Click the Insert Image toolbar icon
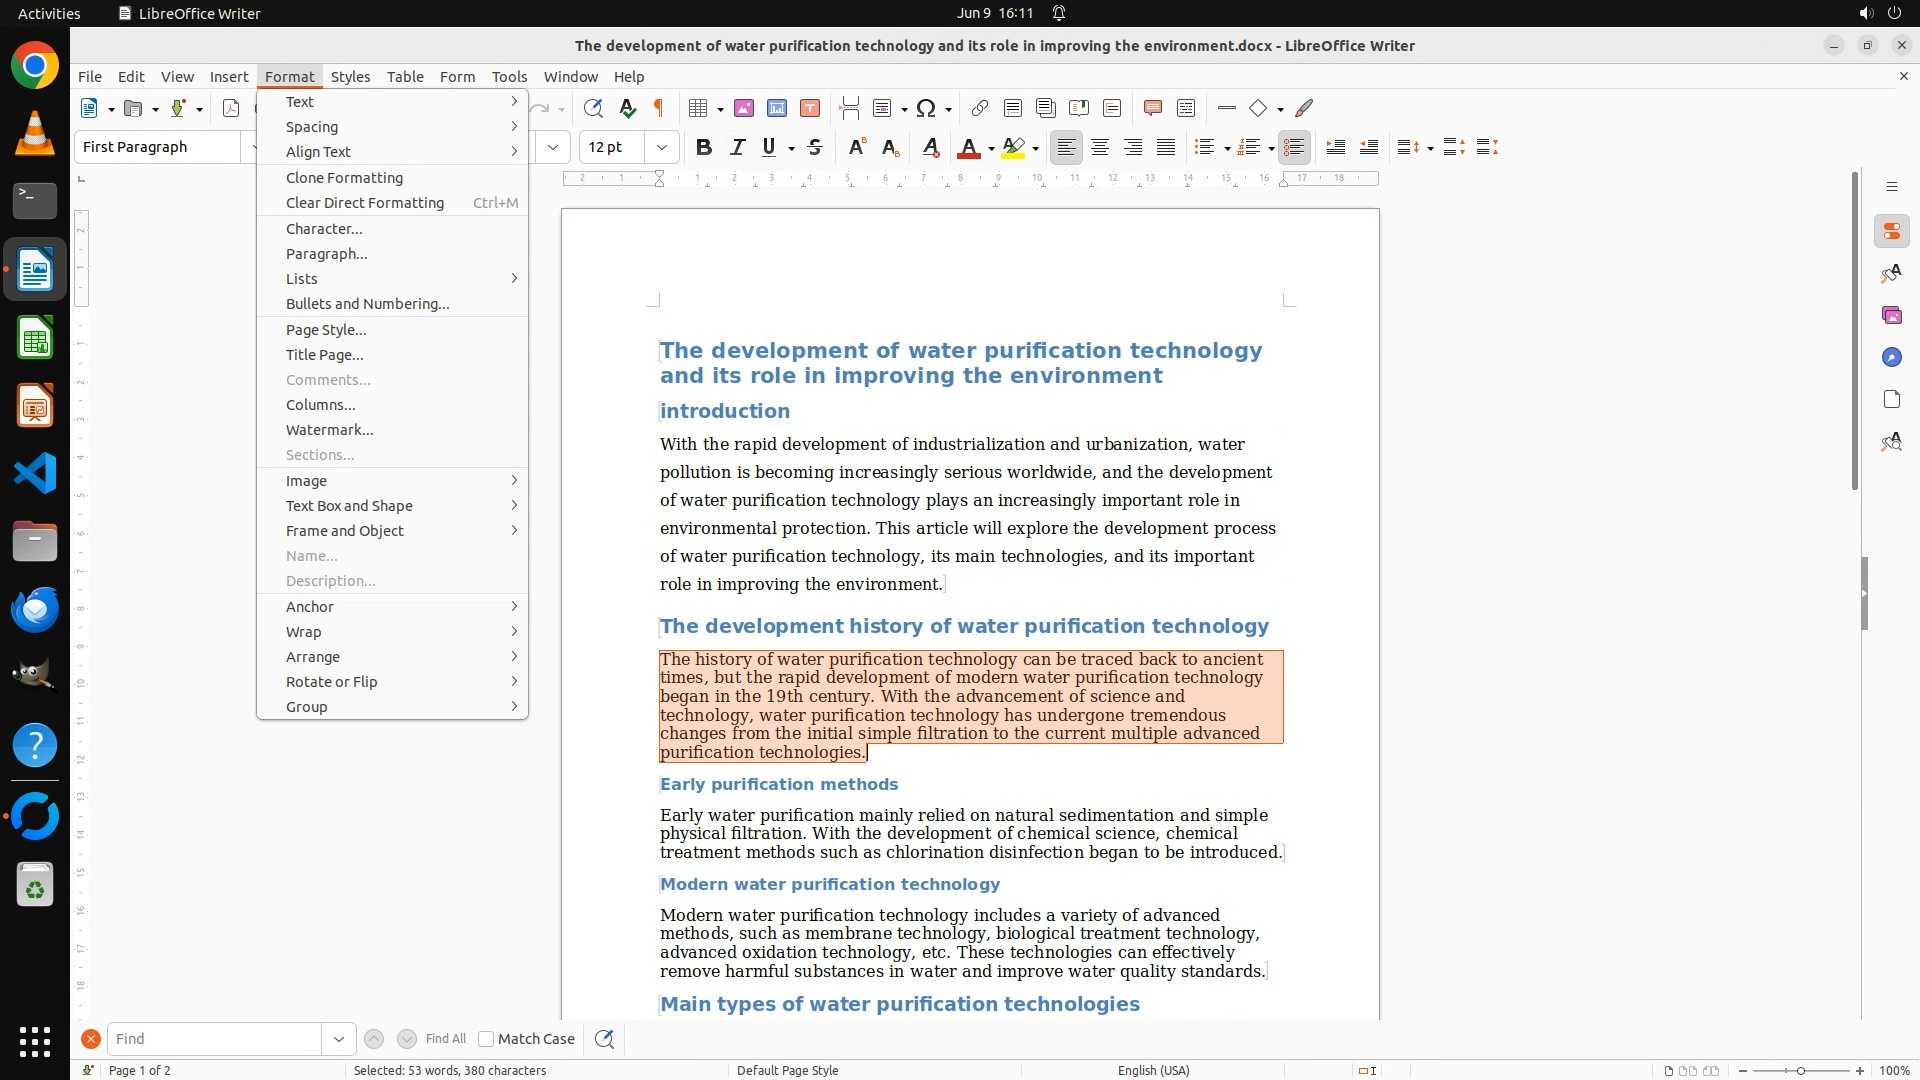The image size is (1920, 1080). [x=744, y=108]
